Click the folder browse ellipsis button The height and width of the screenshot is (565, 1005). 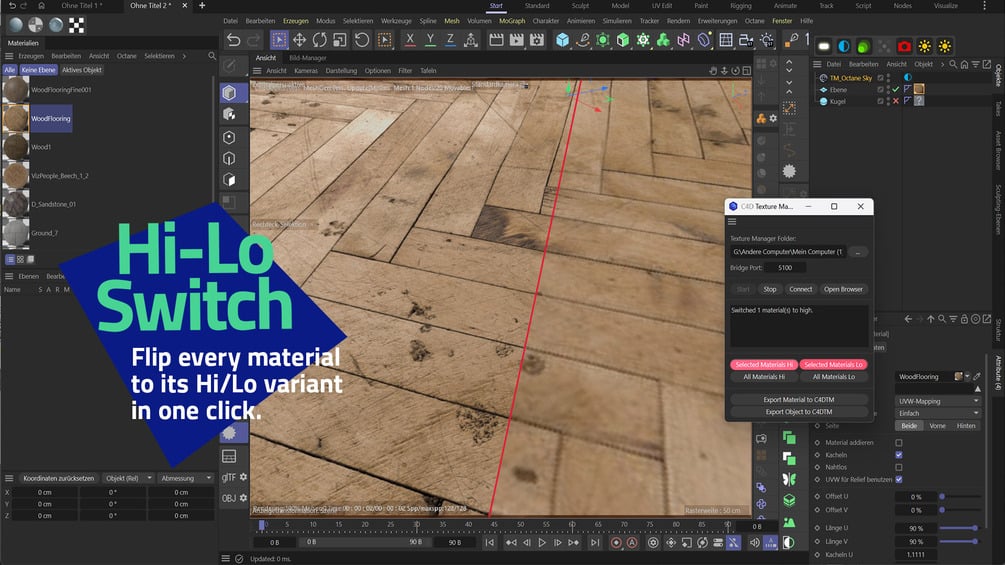(858, 252)
